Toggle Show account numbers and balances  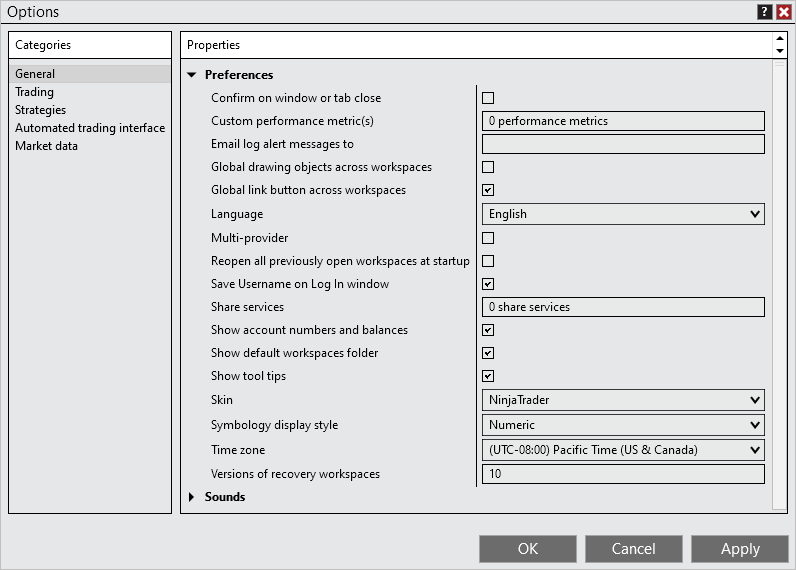click(488, 330)
